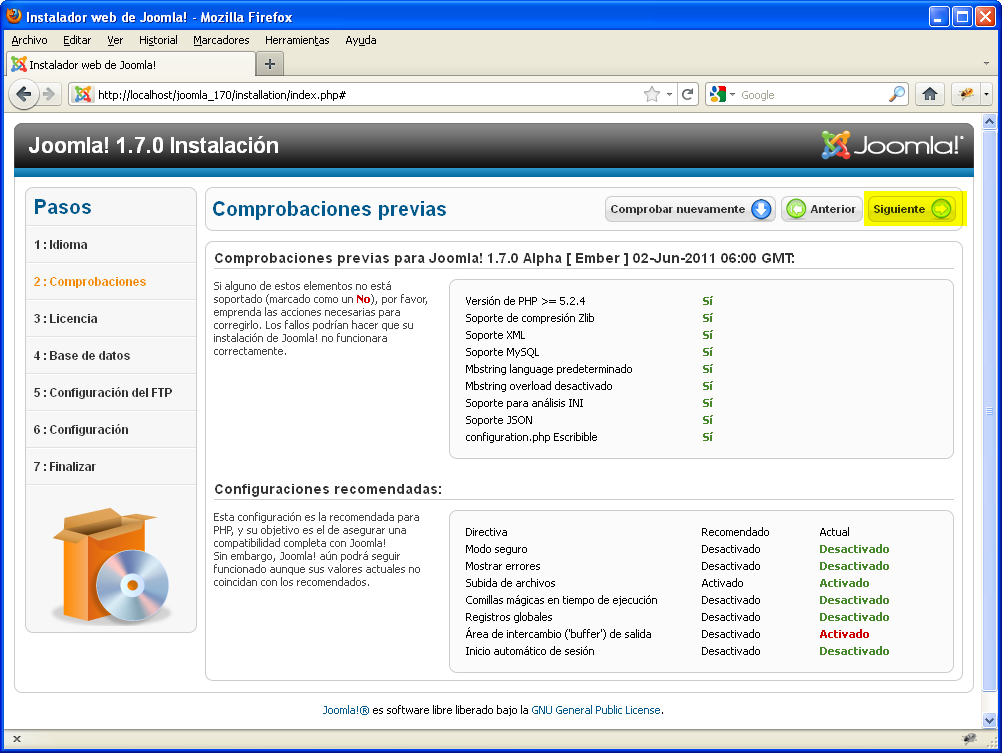Click the blue down arrow on Comprobar nuevamente
This screenshot has width=1002, height=753.
click(760, 209)
